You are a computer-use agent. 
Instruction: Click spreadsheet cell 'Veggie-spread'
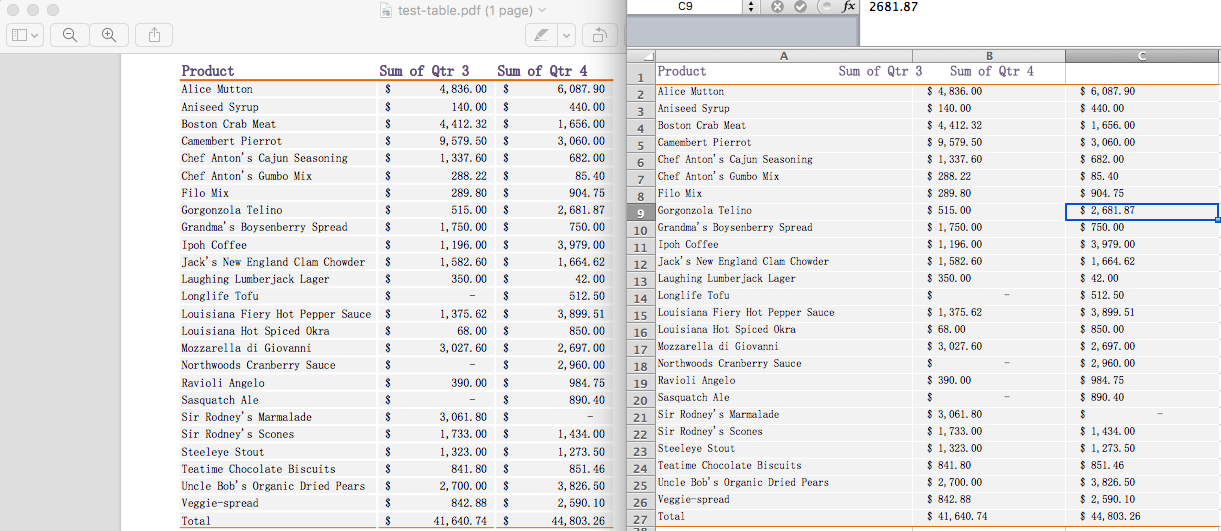[x=694, y=500]
